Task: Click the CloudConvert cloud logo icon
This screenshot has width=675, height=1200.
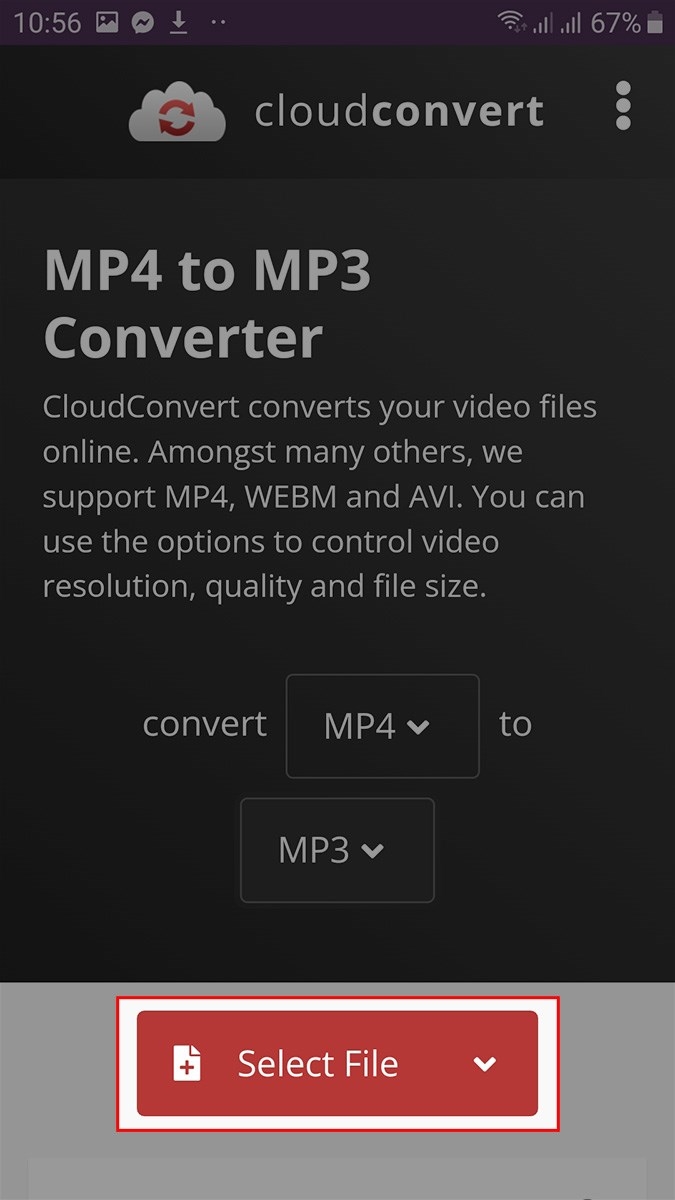Action: [177, 111]
